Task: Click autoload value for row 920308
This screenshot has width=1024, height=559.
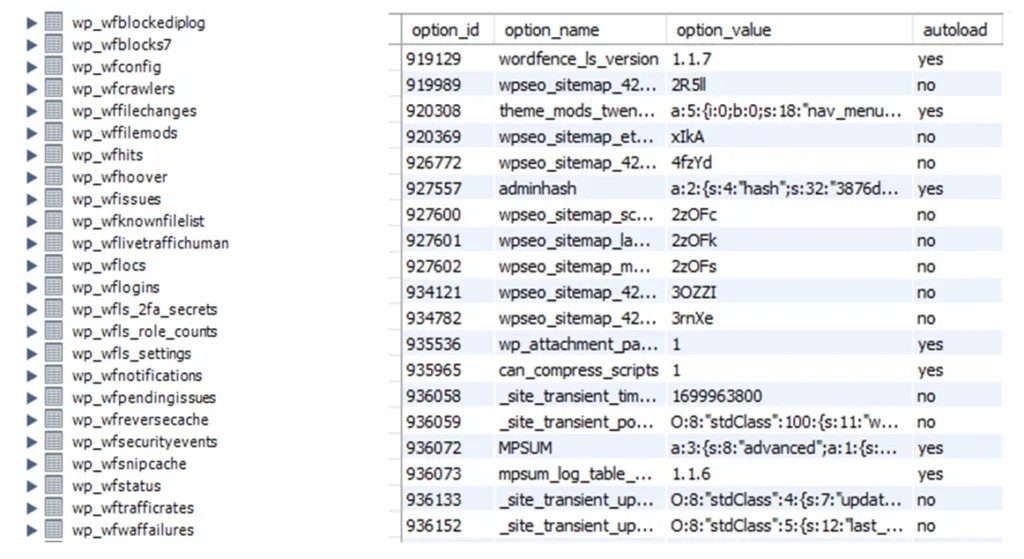Action: coord(957,111)
